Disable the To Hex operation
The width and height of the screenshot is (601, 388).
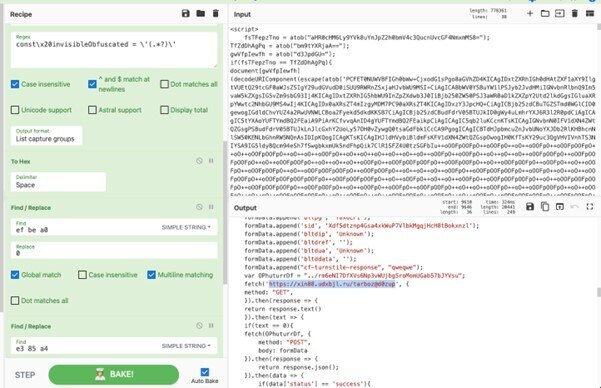pos(199,161)
